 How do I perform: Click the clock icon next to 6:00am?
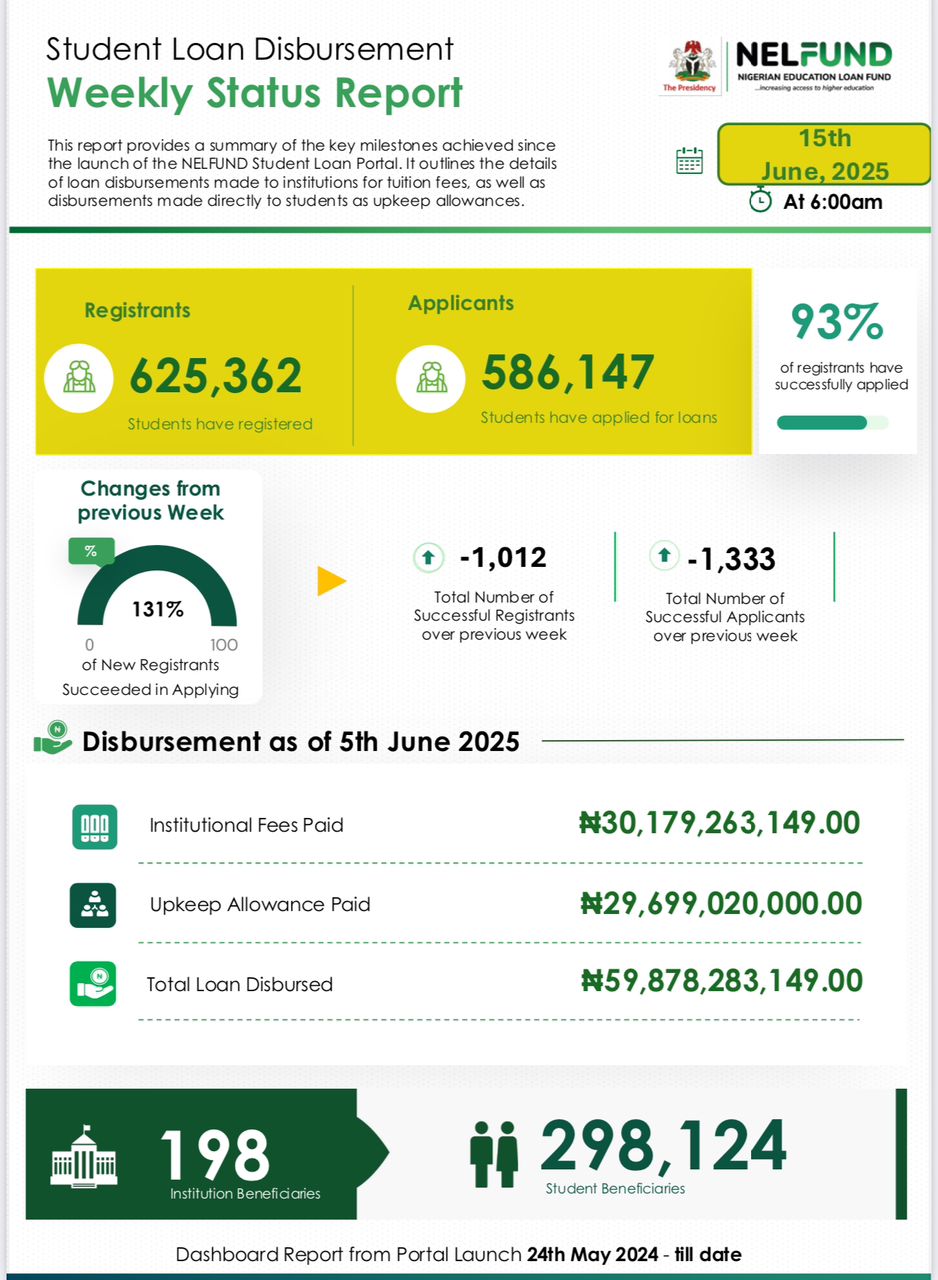761,200
